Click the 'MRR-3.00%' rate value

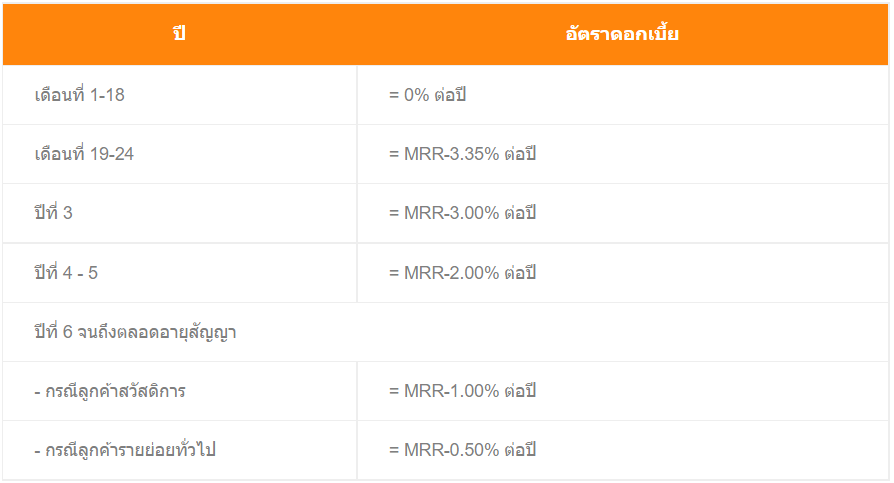point(451,213)
